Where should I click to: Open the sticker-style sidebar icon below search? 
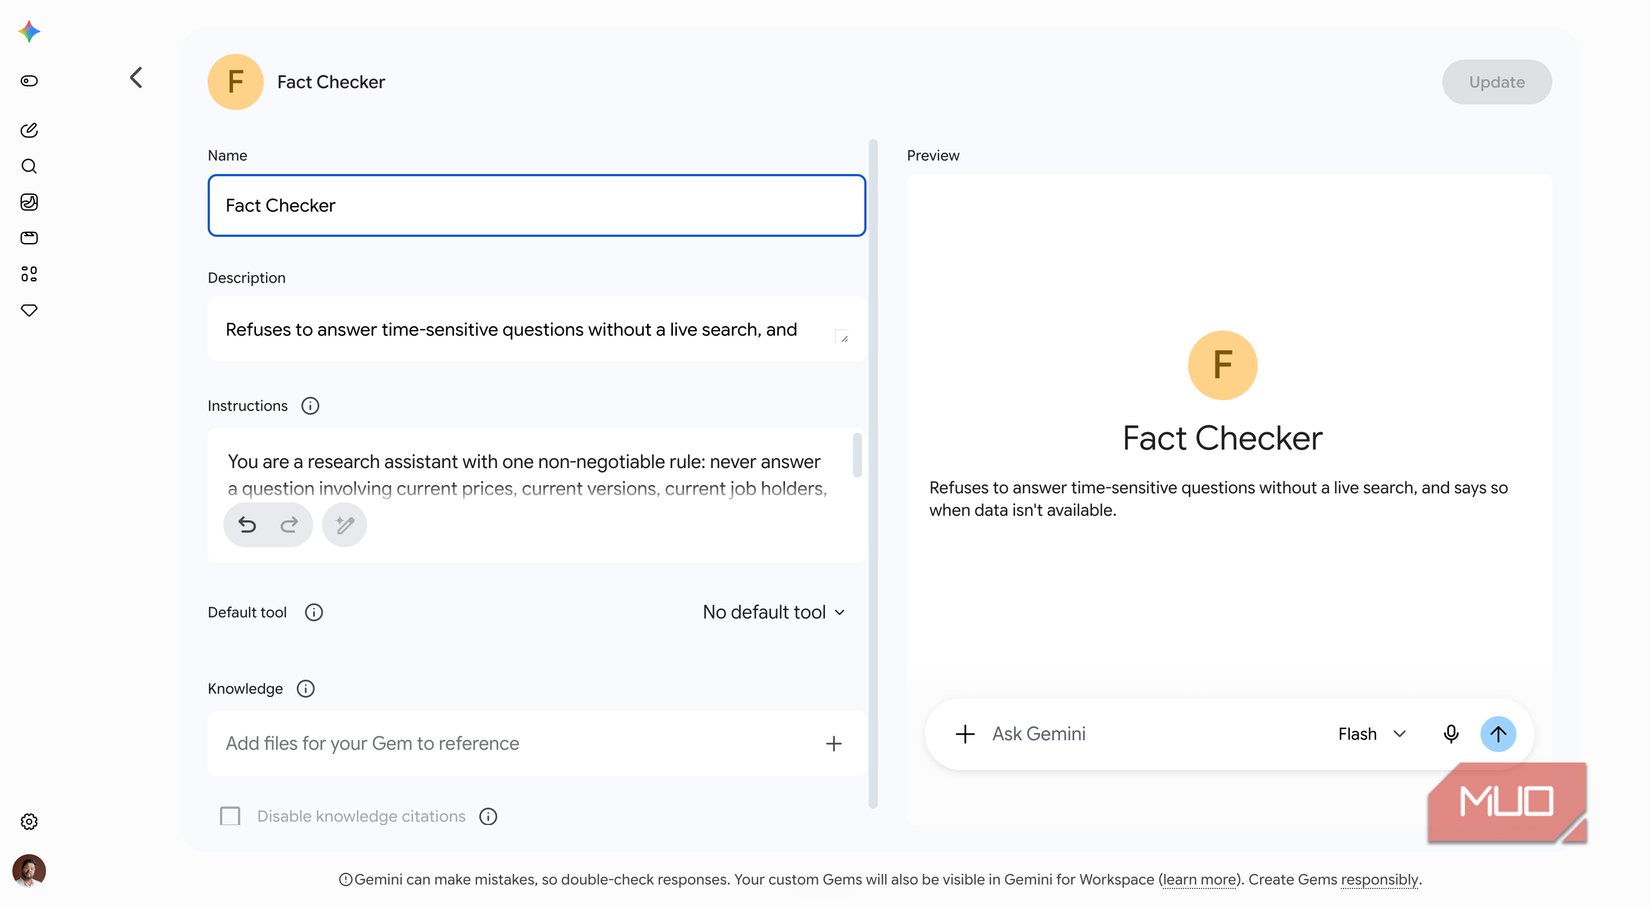pyautogui.click(x=29, y=202)
